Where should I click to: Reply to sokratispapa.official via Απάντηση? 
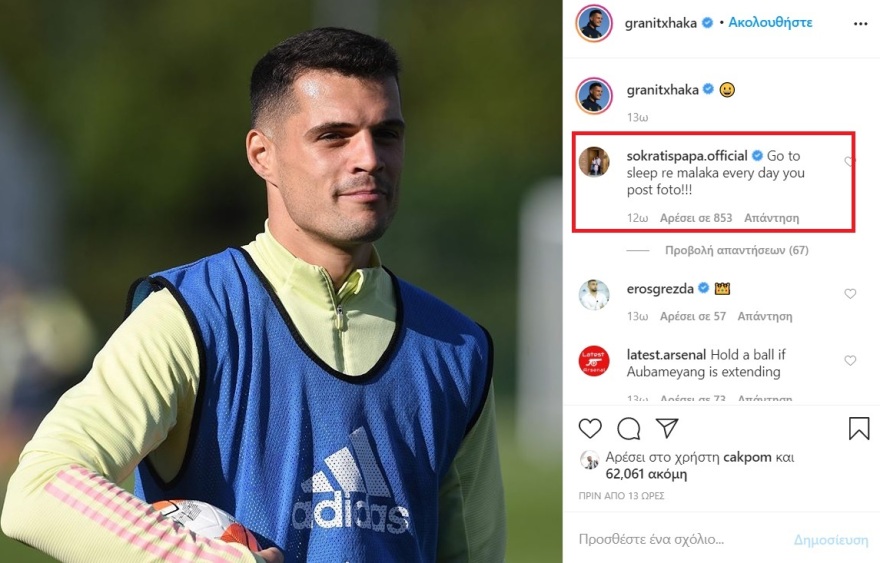[x=771, y=218]
